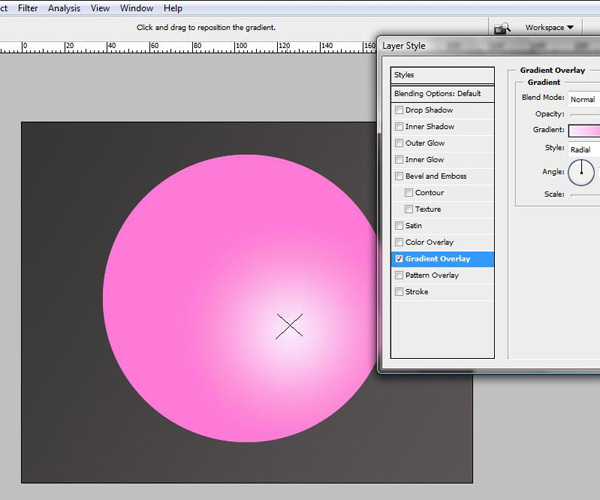This screenshot has height=500, width=600.
Task: Open the Blend Mode Normal dropdown
Action: pyautogui.click(x=584, y=99)
